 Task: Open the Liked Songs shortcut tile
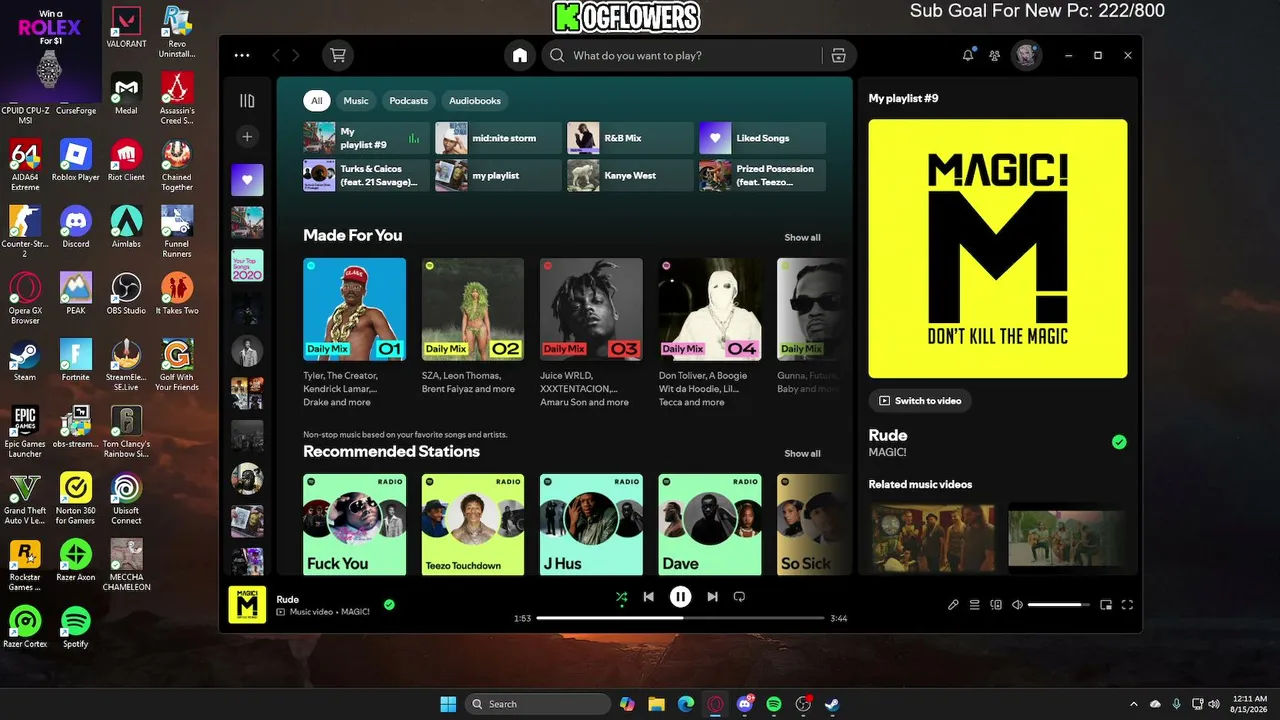[762, 138]
